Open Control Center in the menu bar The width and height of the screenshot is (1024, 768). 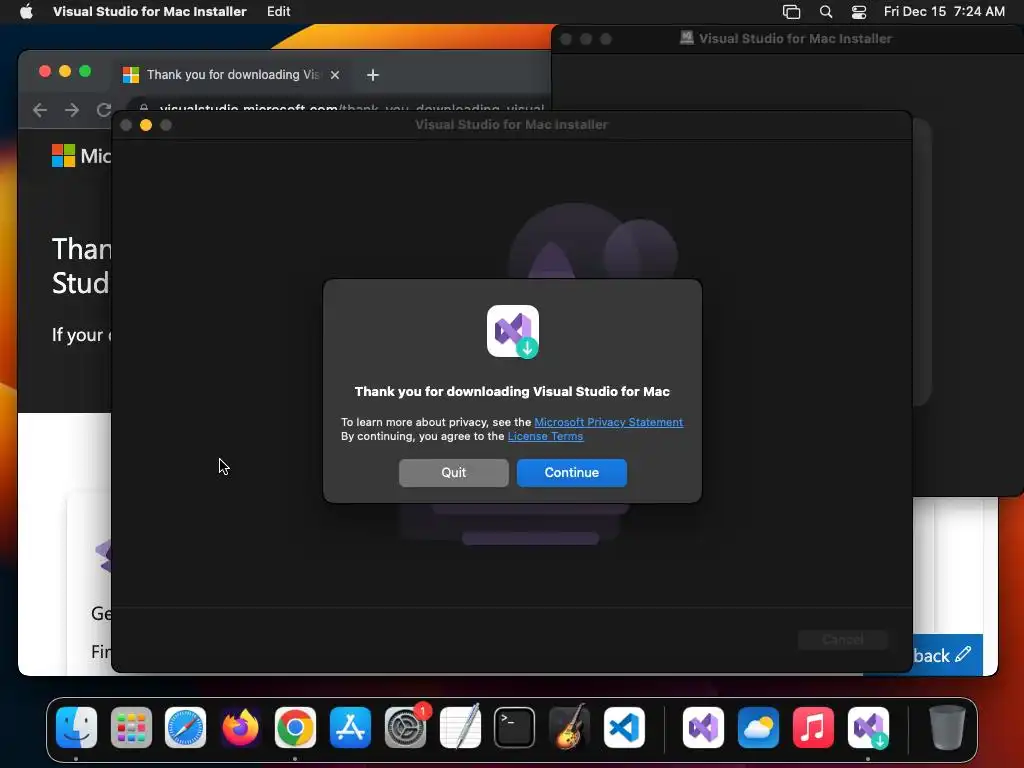tap(859, 12)
